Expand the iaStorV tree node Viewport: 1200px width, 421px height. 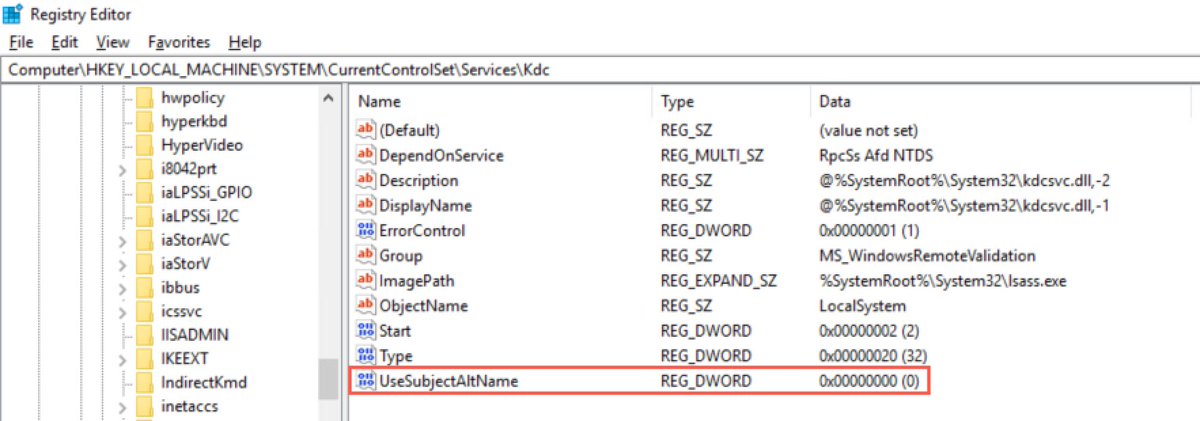click(x=121, y=265)
